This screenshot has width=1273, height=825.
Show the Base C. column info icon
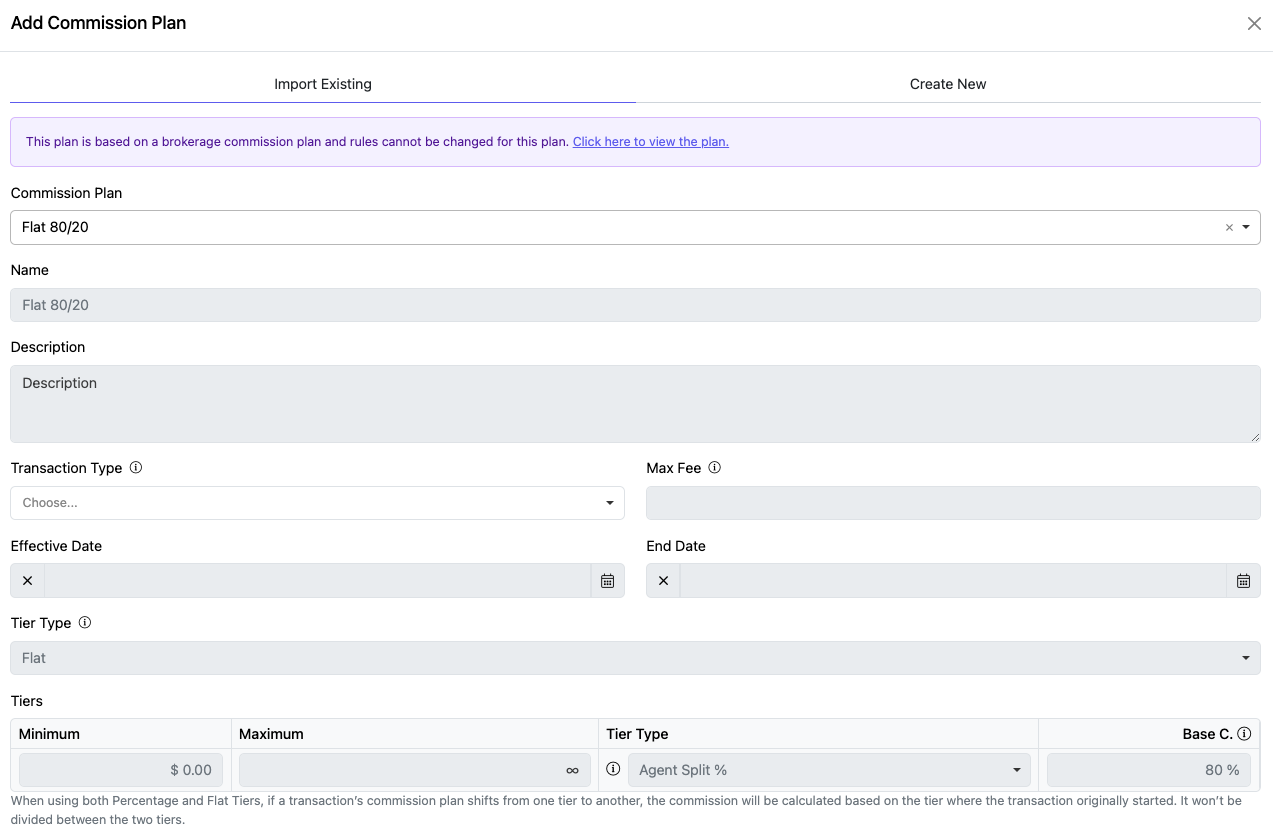click(1244, 733)
